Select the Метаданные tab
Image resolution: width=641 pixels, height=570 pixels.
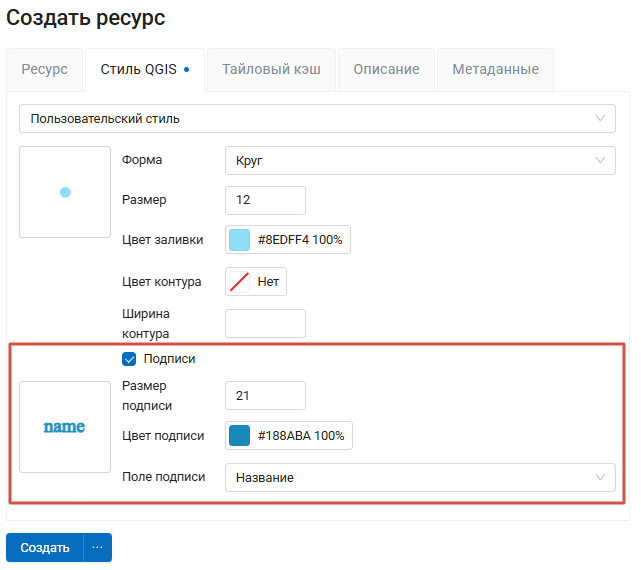(x=495, y=70)
